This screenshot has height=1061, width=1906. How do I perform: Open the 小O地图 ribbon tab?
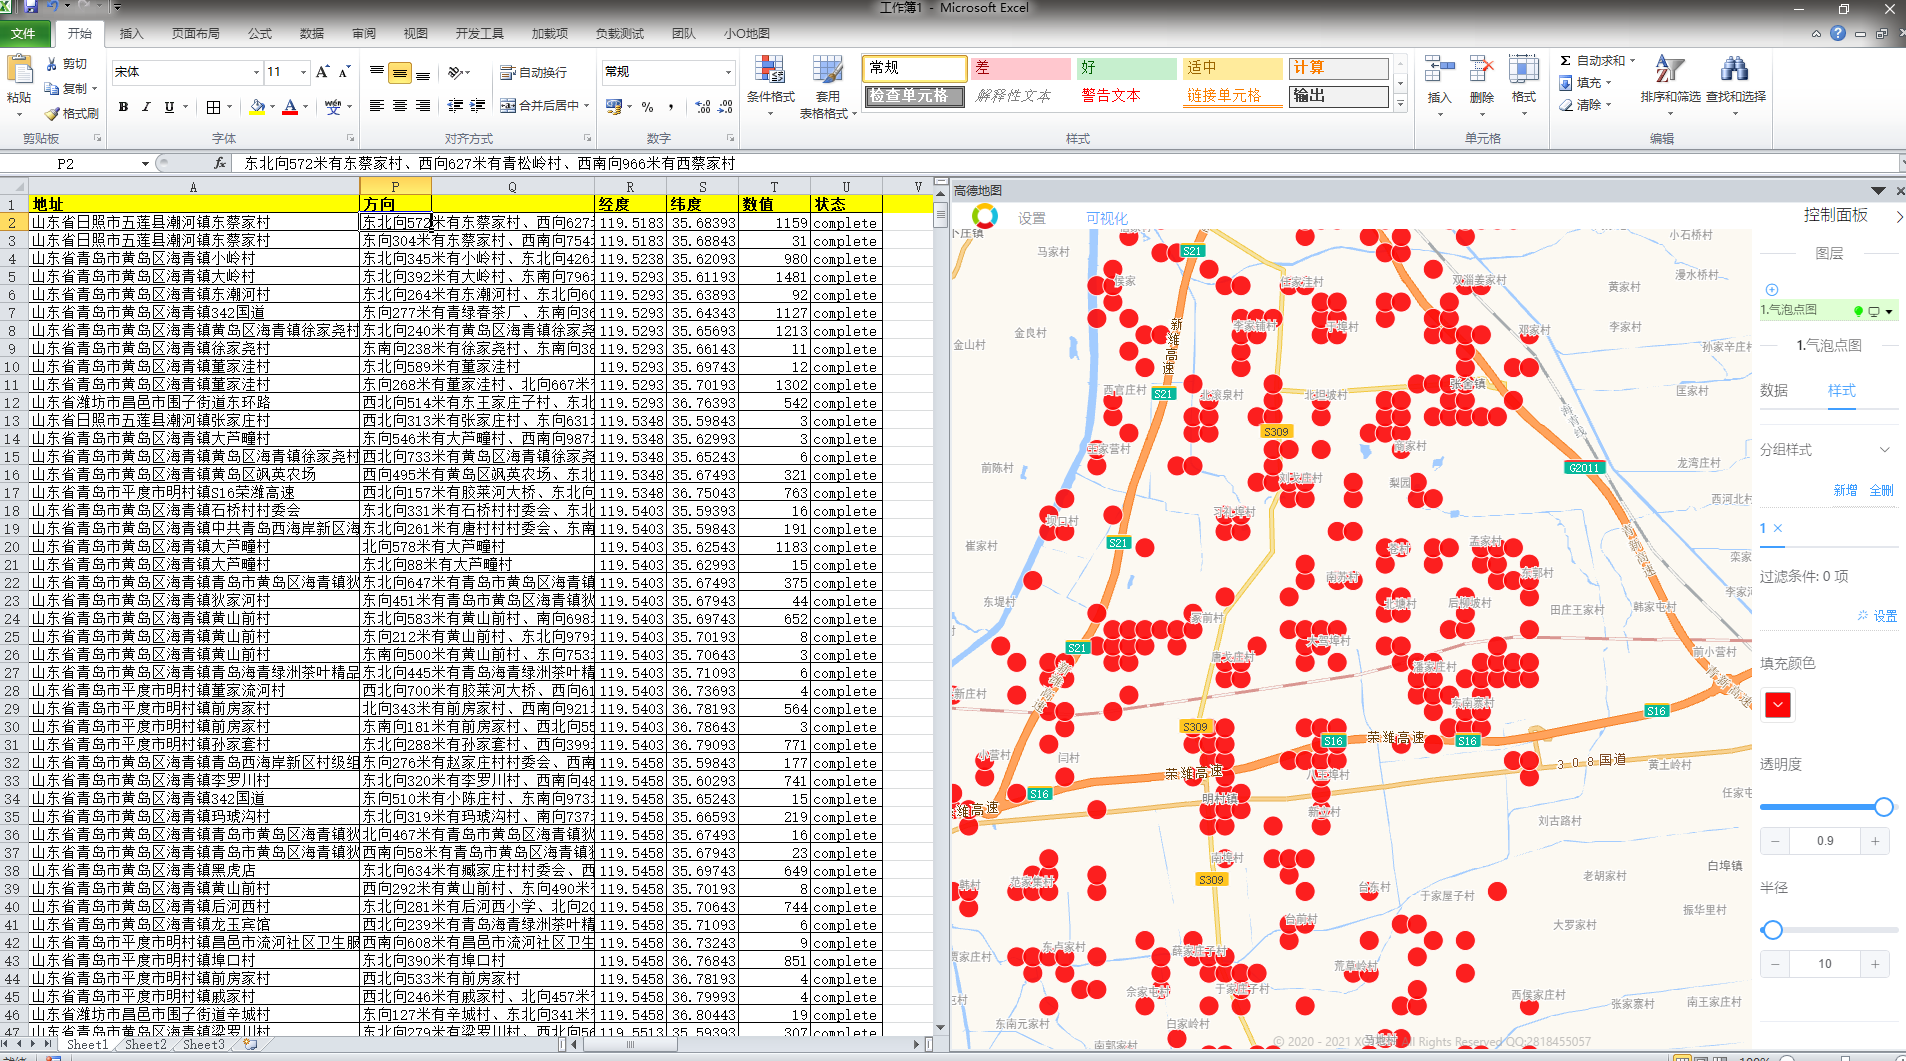(x=747, y=33)
